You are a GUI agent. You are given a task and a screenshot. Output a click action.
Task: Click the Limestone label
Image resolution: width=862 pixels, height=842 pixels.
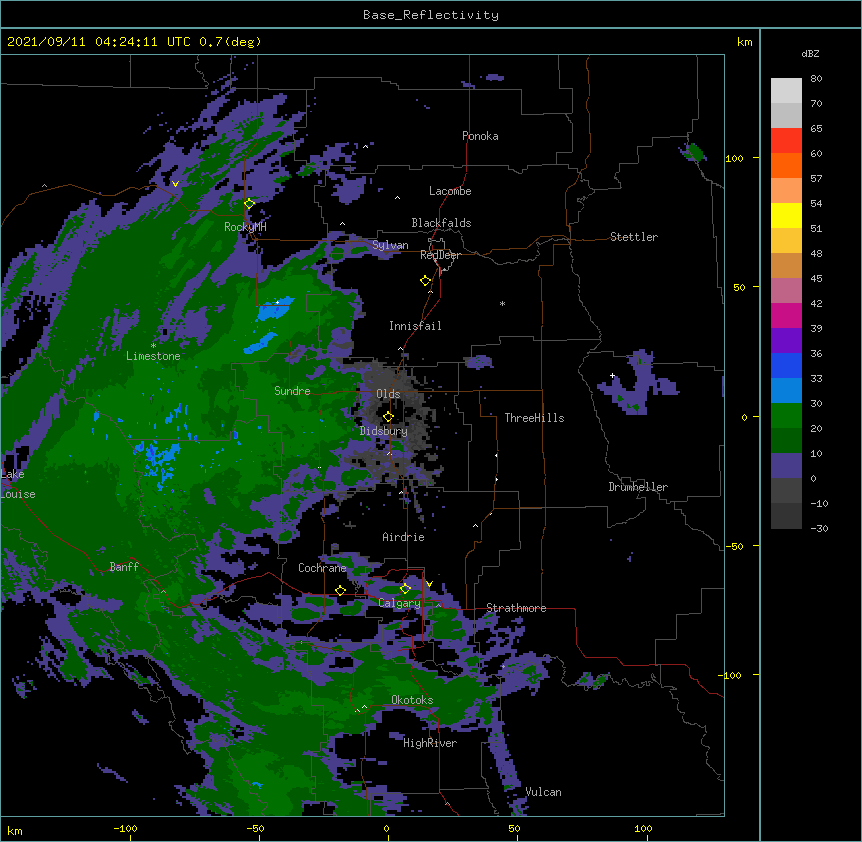(153, 356)
